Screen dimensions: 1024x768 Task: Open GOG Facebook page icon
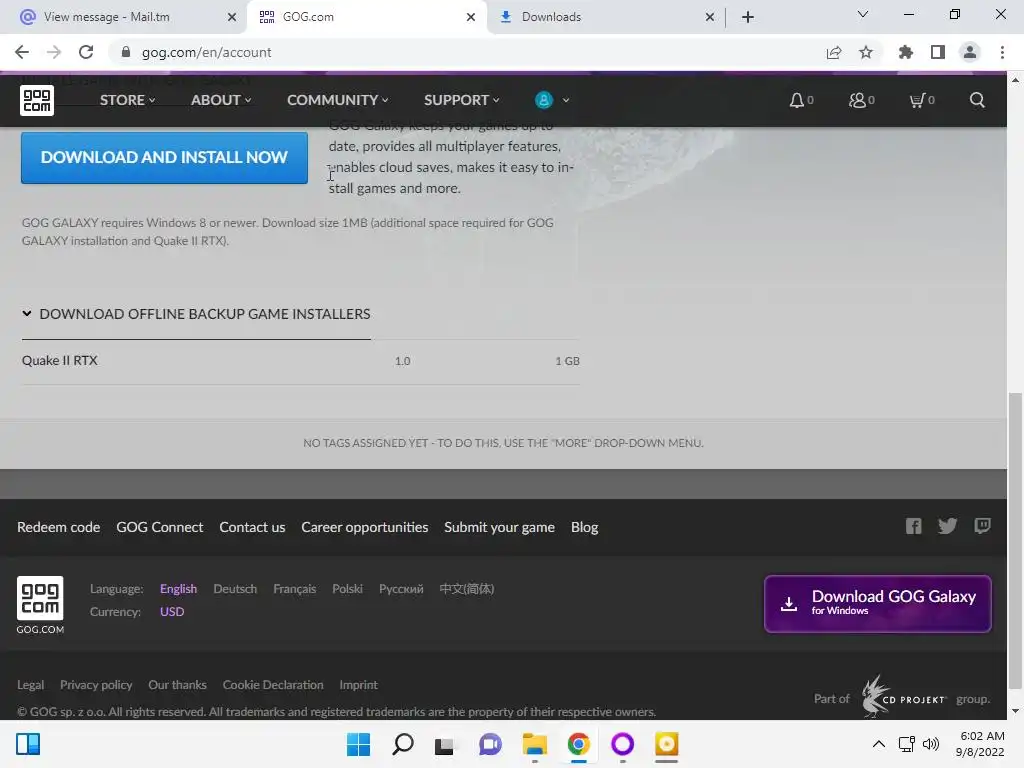tap(914, 526)
